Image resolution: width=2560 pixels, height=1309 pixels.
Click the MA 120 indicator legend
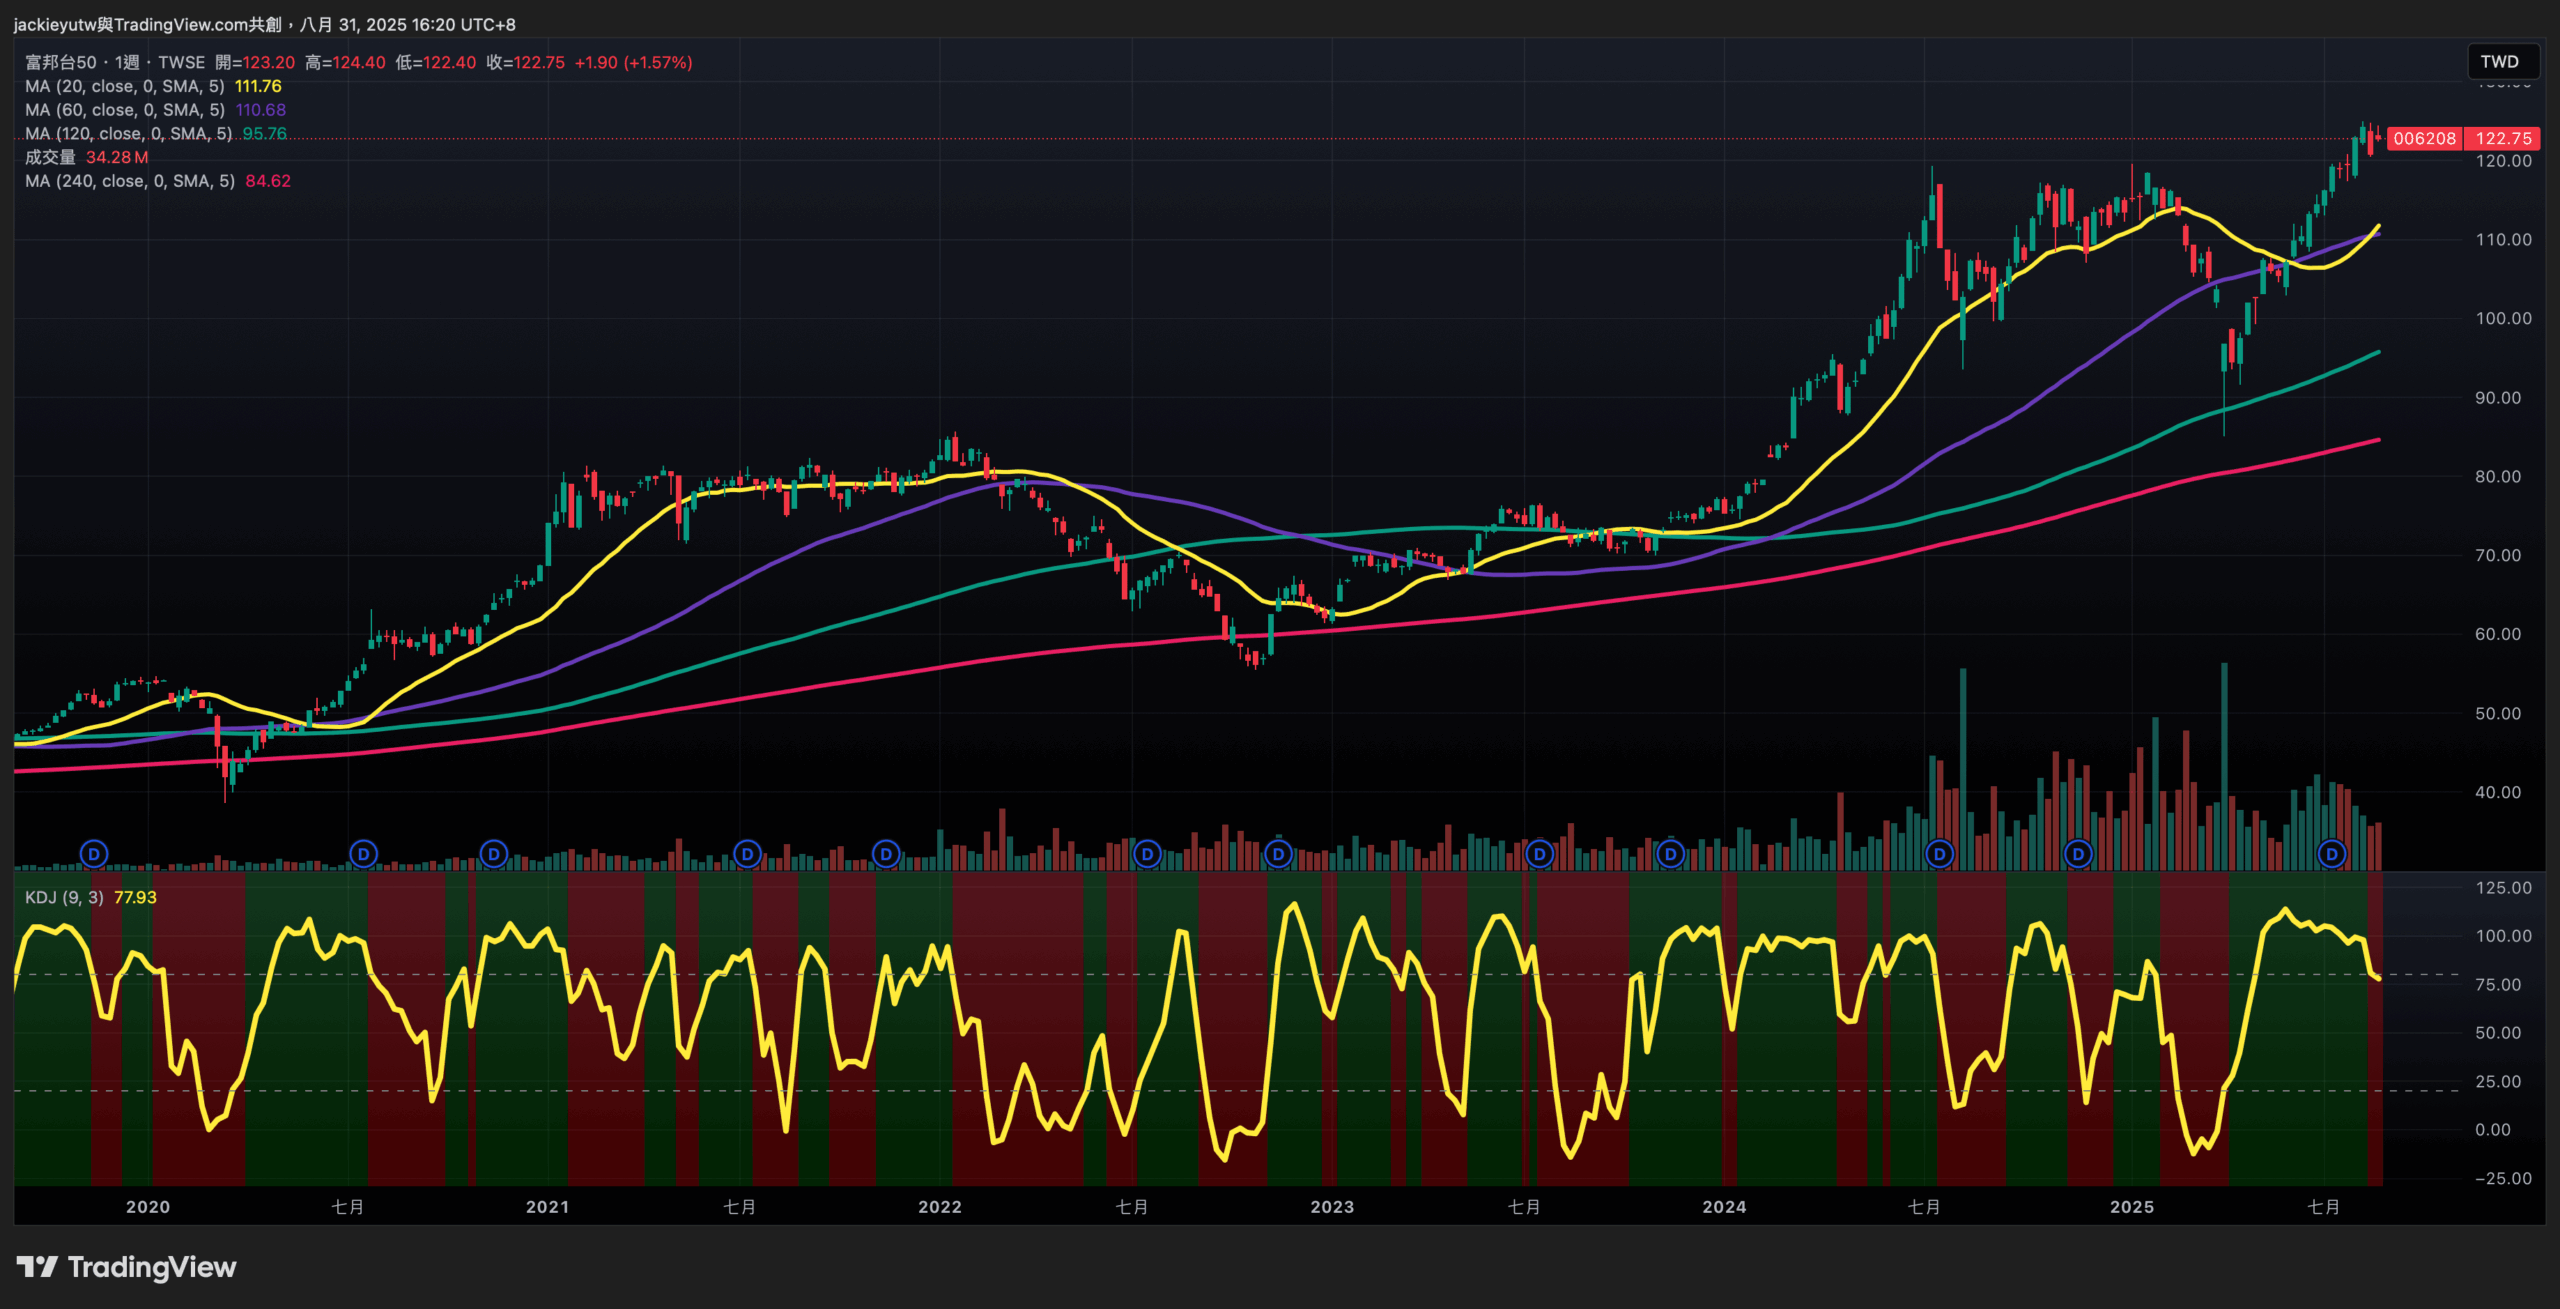click(x=128, y=134)
